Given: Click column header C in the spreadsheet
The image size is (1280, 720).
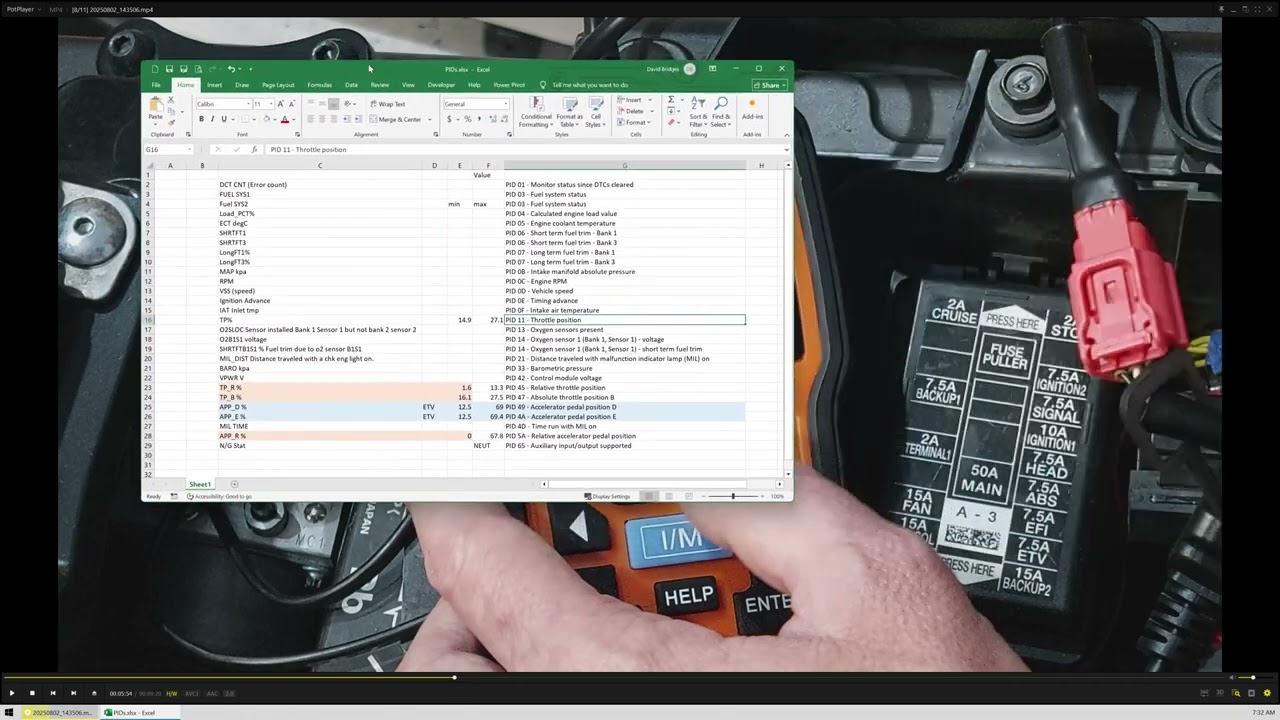Looking at the screenshot, I should pos(320,165).
